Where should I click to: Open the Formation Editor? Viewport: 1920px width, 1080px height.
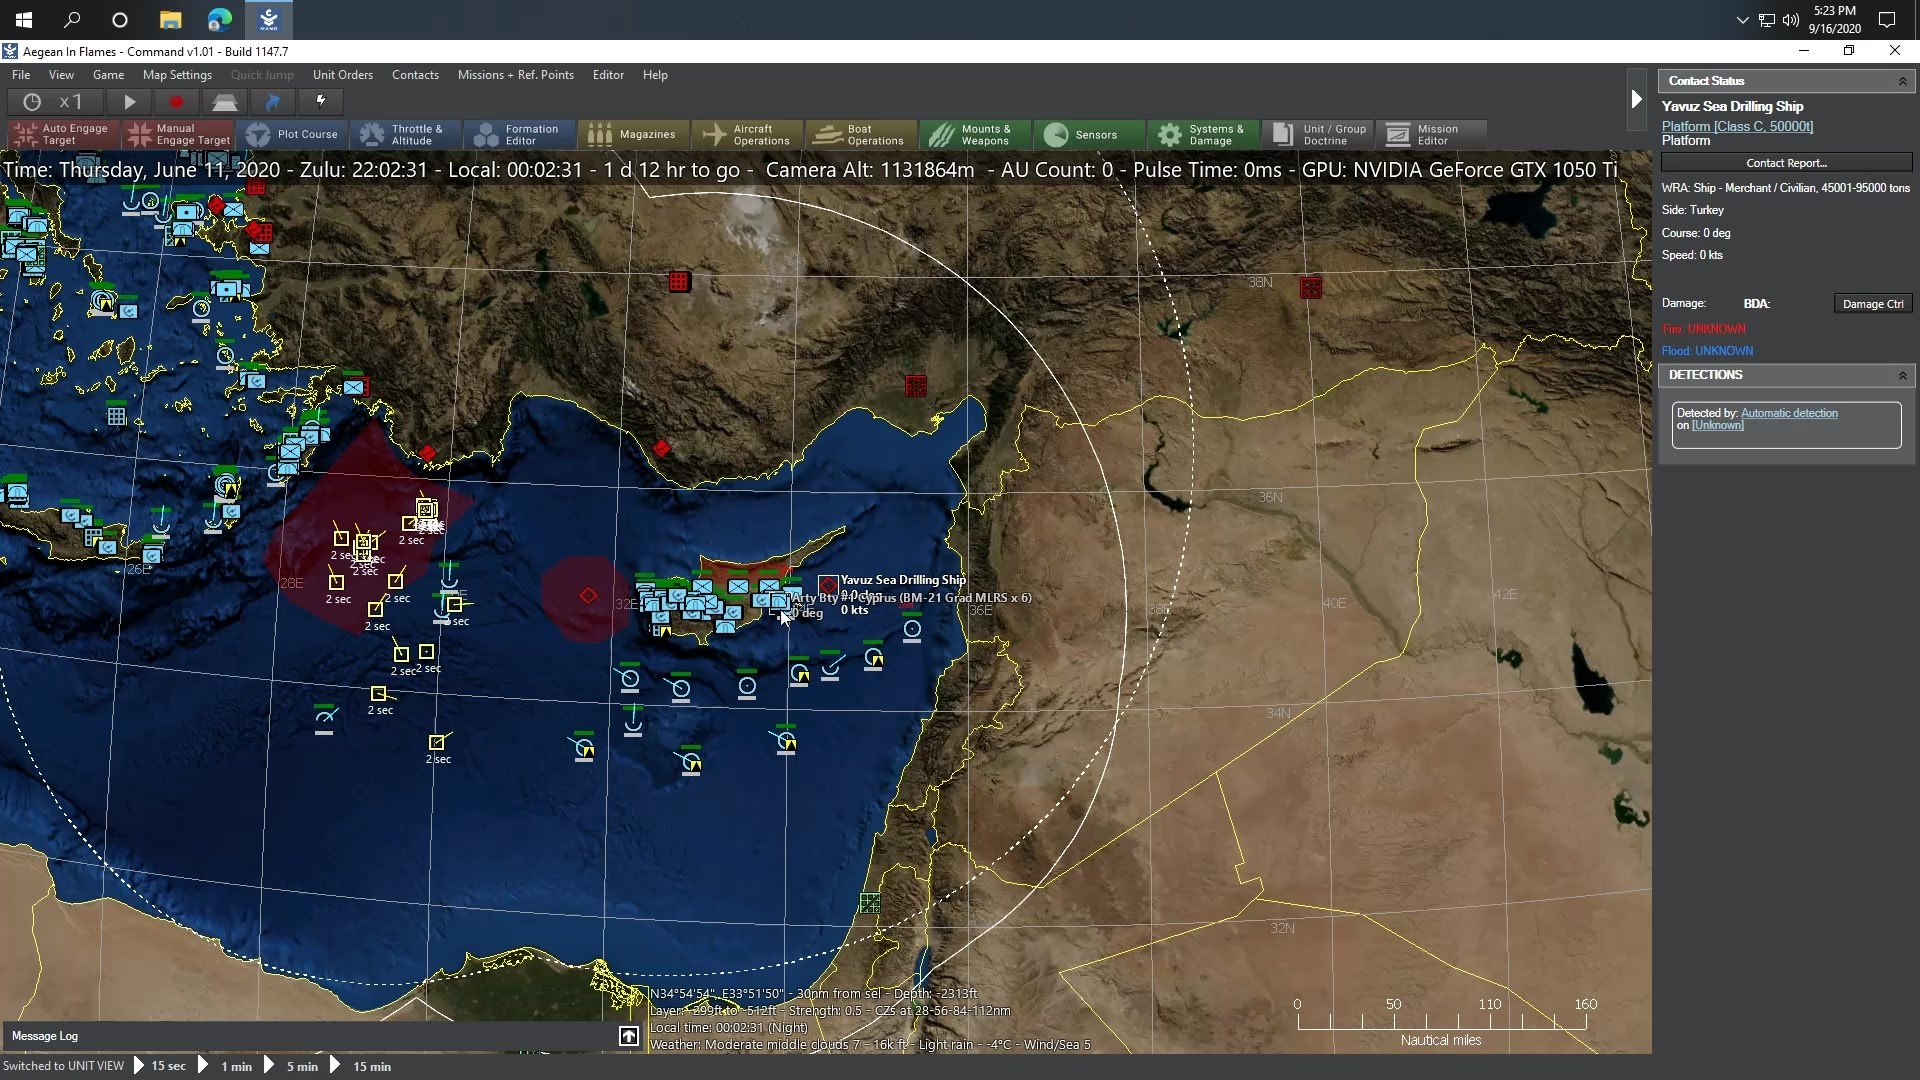(520, 134)
